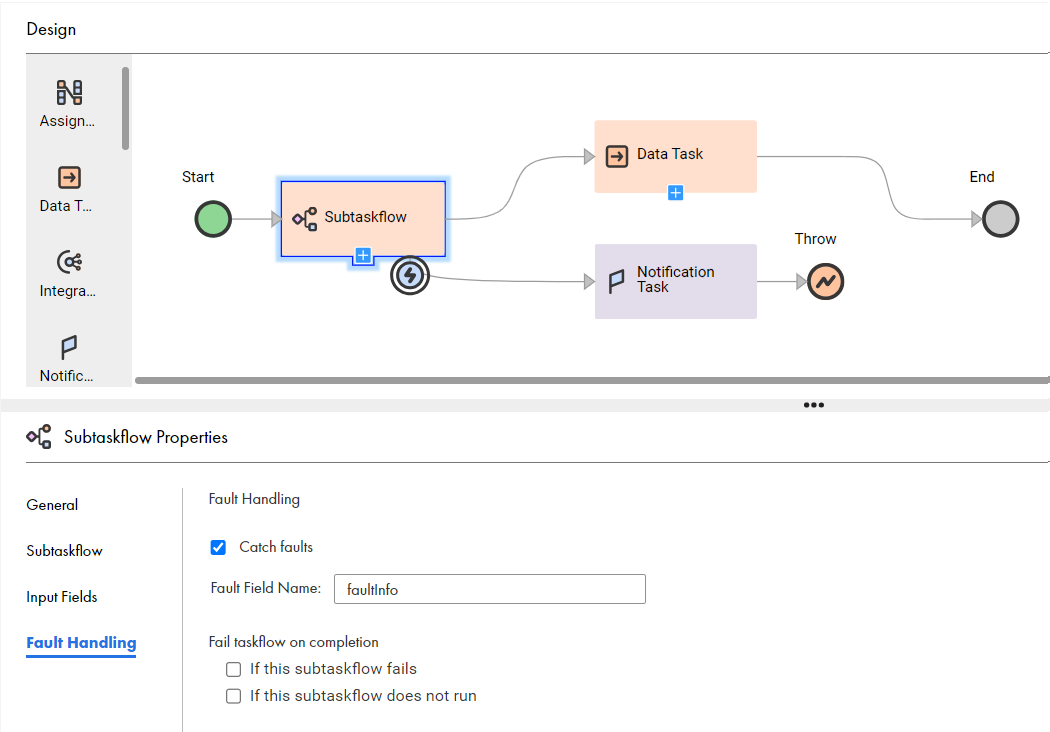Click the plus button under Subtaskflow step
1050x732 pixels.
coord(363,256)
